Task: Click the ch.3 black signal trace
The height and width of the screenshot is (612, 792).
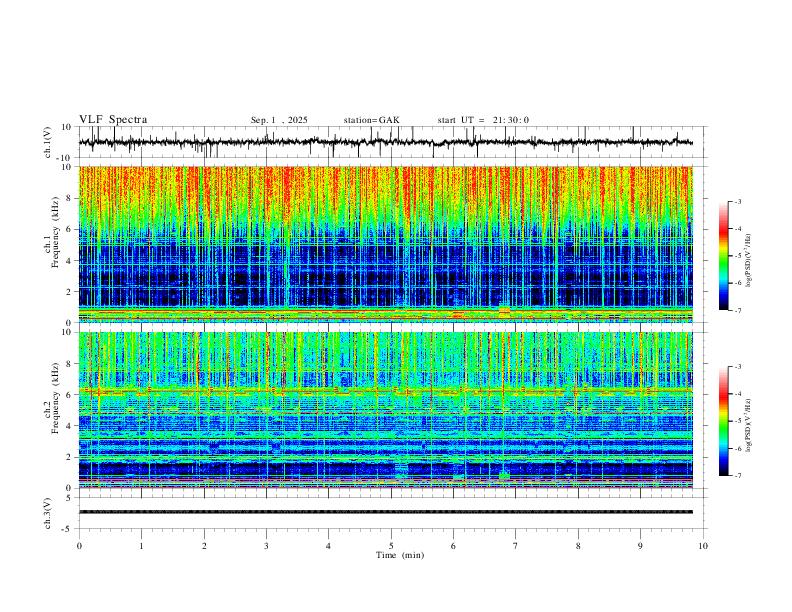Action: coord(385,512)
